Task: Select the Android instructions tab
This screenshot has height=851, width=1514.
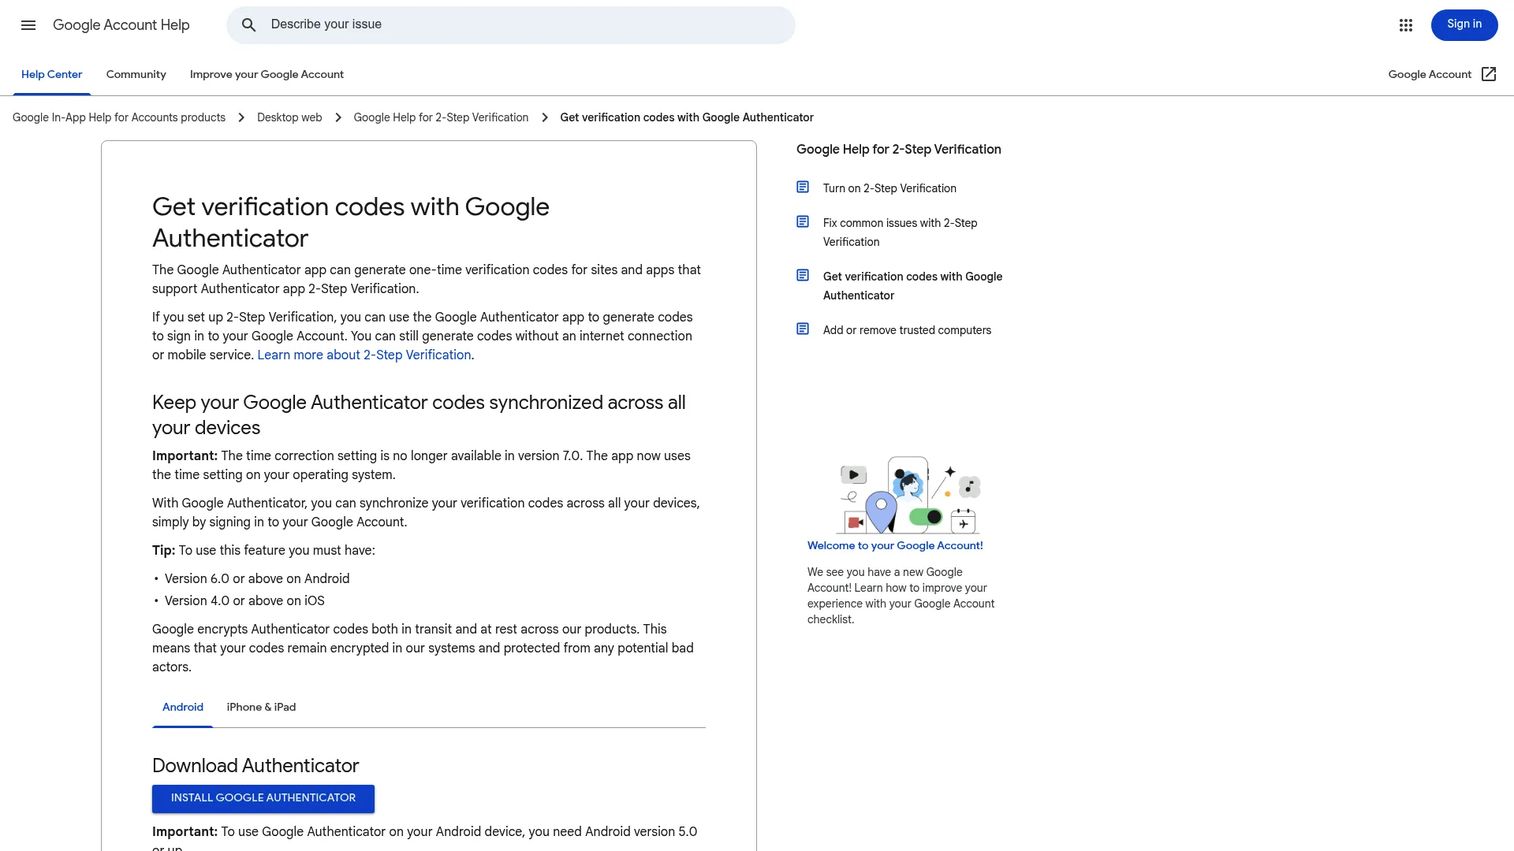Action: 183,707
